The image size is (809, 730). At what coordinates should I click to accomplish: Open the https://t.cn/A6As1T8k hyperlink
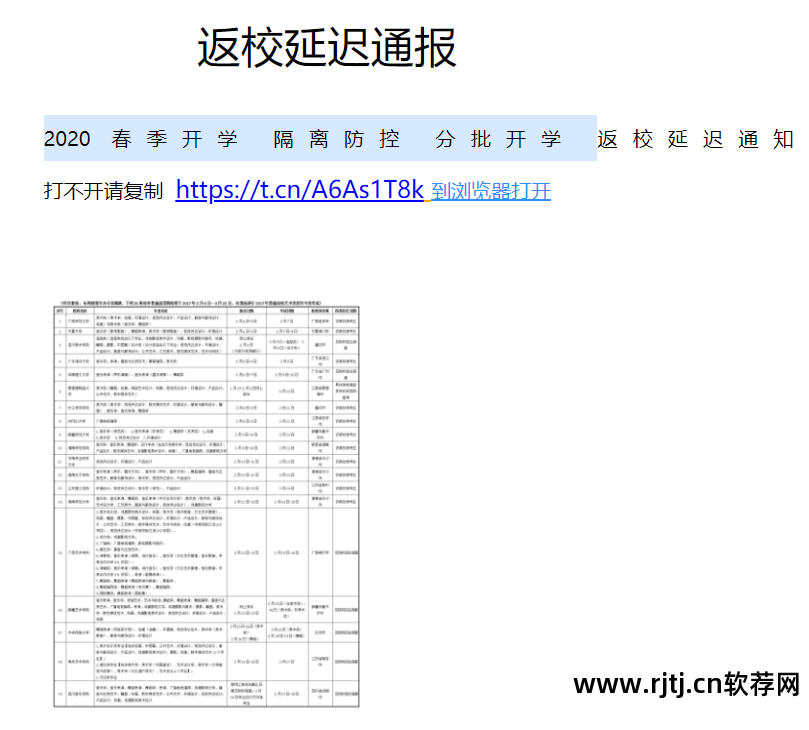tap(298, 189)
